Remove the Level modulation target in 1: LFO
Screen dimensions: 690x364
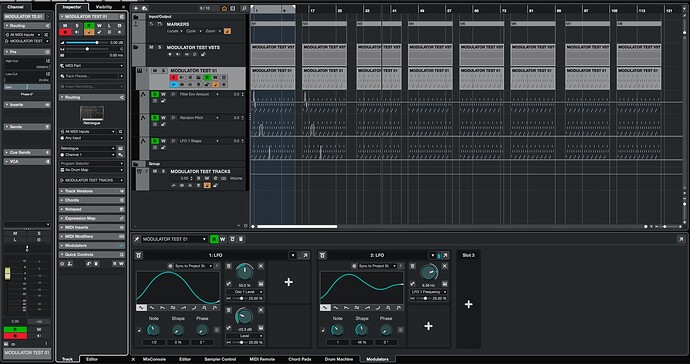tap(261, 310)
